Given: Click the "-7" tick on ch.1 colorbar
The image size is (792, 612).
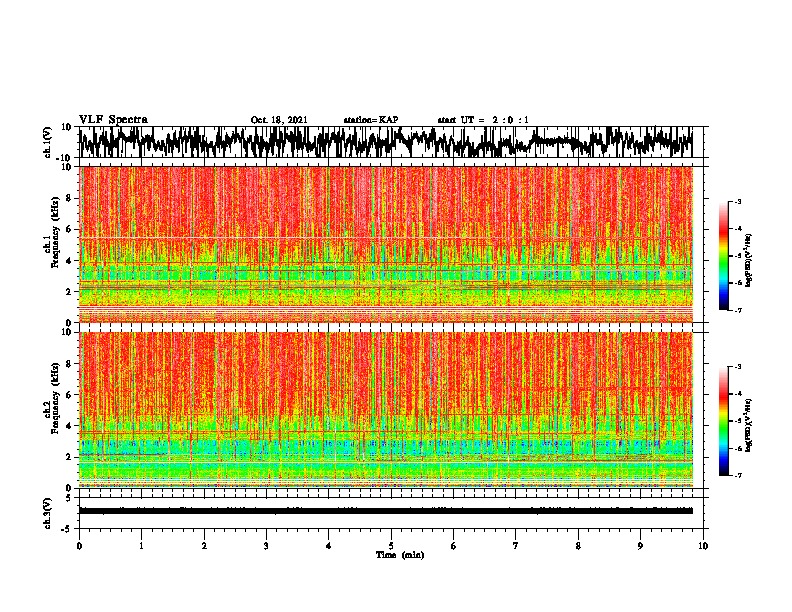Looking at the screenshot, I should 737,310.
